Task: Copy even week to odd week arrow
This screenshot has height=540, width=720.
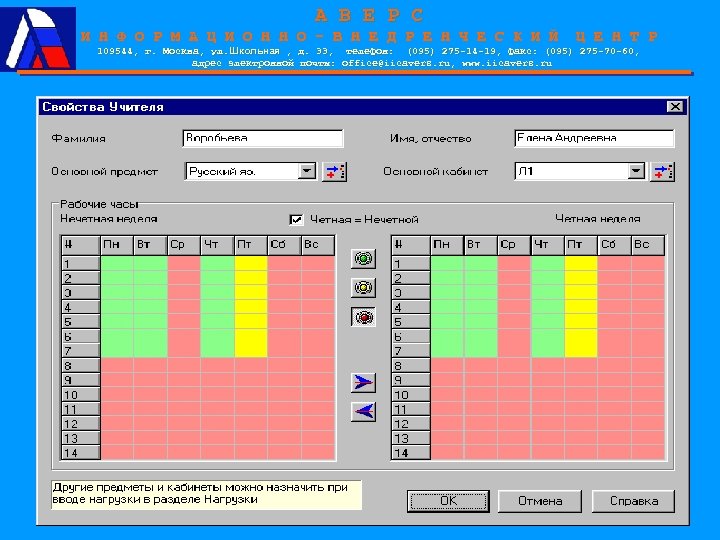Action: click(363, 411)
